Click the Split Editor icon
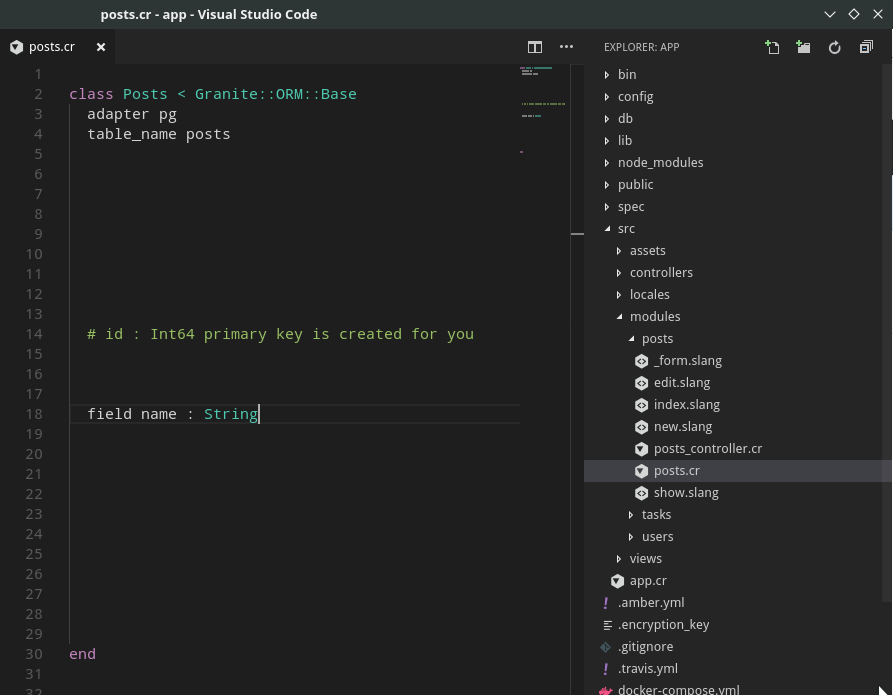Image resolution: width=893 pixels, height=695 pixels. click(534, 47)
